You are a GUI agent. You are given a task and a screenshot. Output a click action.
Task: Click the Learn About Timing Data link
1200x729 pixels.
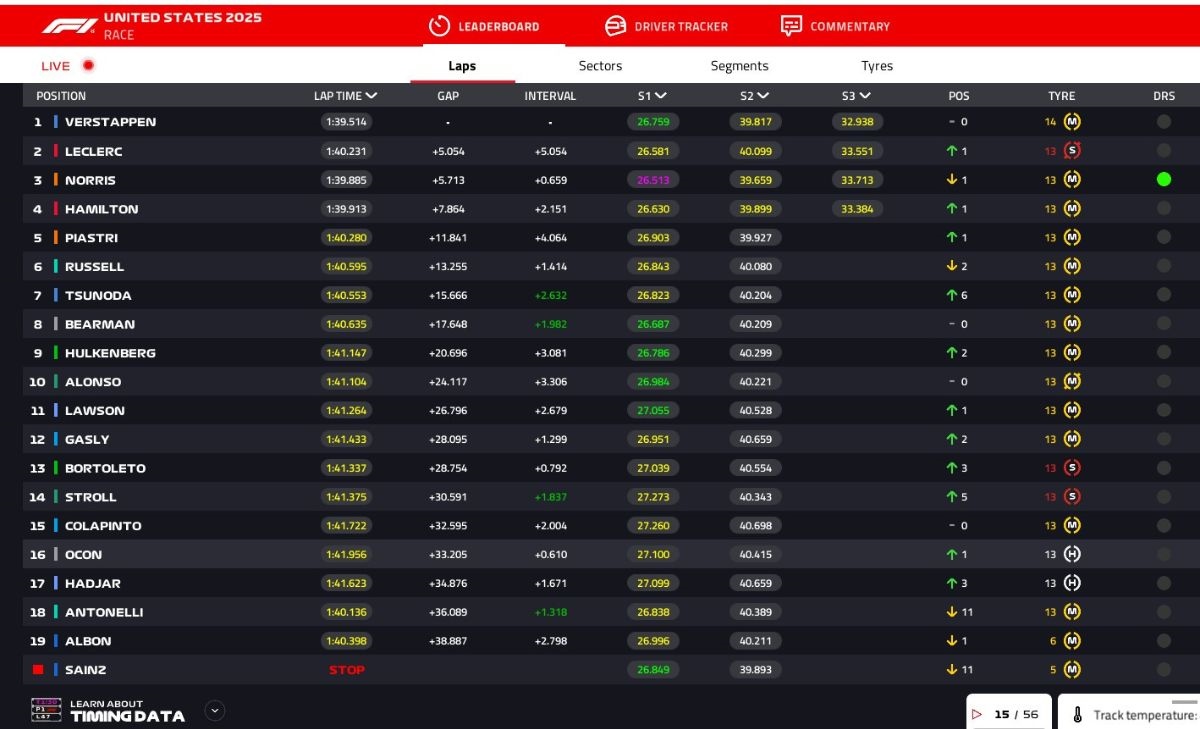(127, 711)
